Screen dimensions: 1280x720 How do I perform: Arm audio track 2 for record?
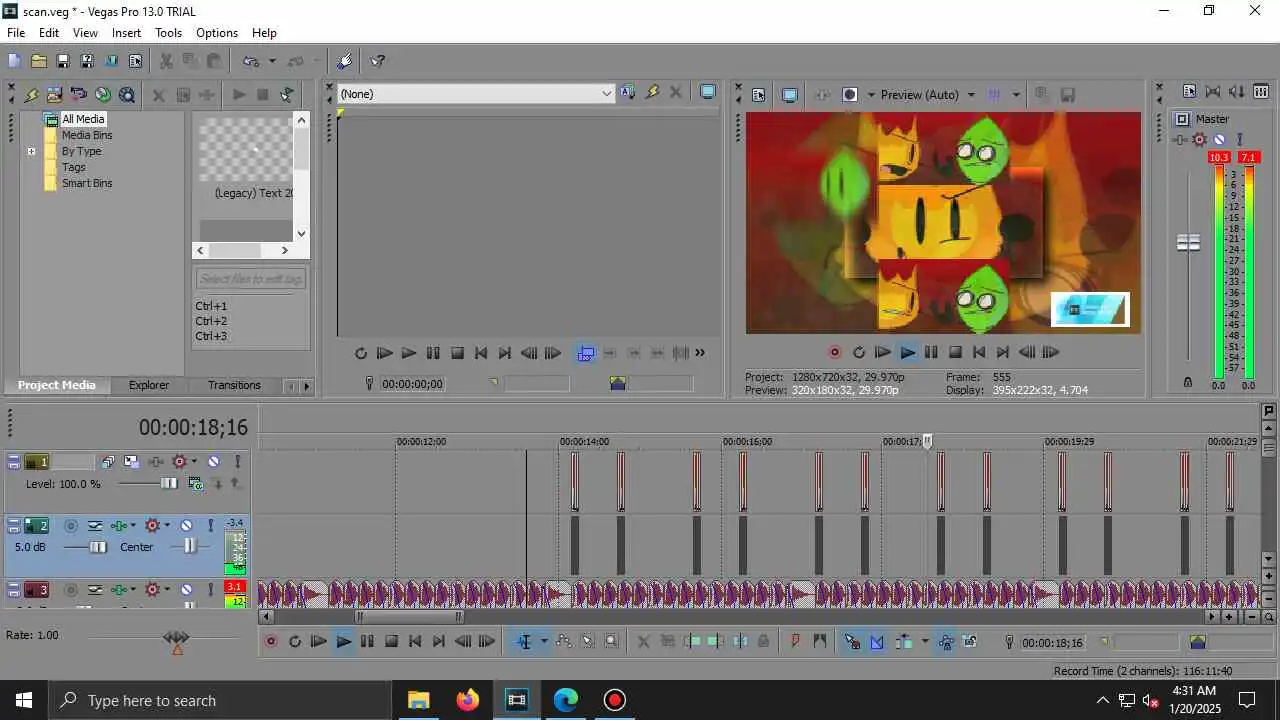point(71,526)
